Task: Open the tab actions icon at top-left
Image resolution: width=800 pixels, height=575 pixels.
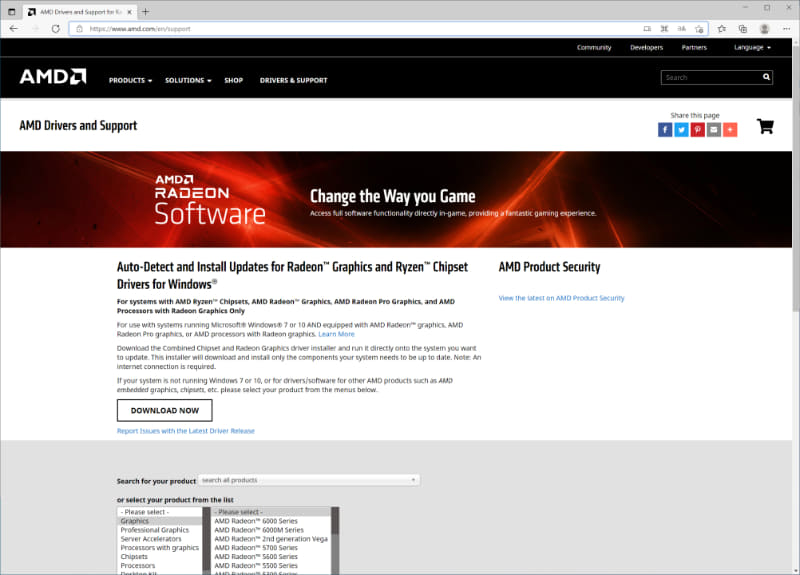Action: 12,11
